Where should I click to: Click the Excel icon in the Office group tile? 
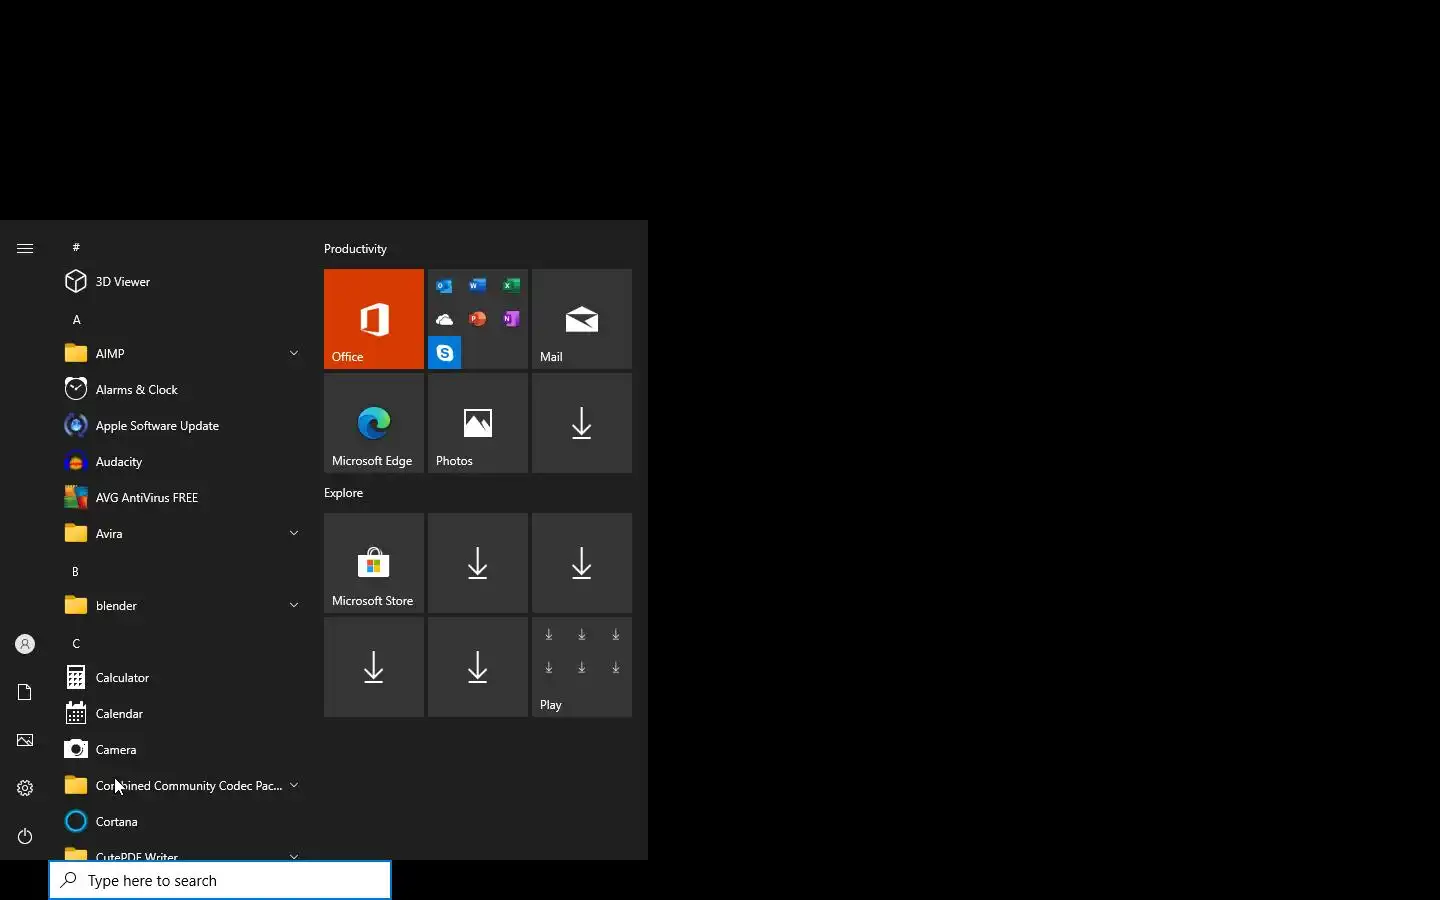(511, 286)
